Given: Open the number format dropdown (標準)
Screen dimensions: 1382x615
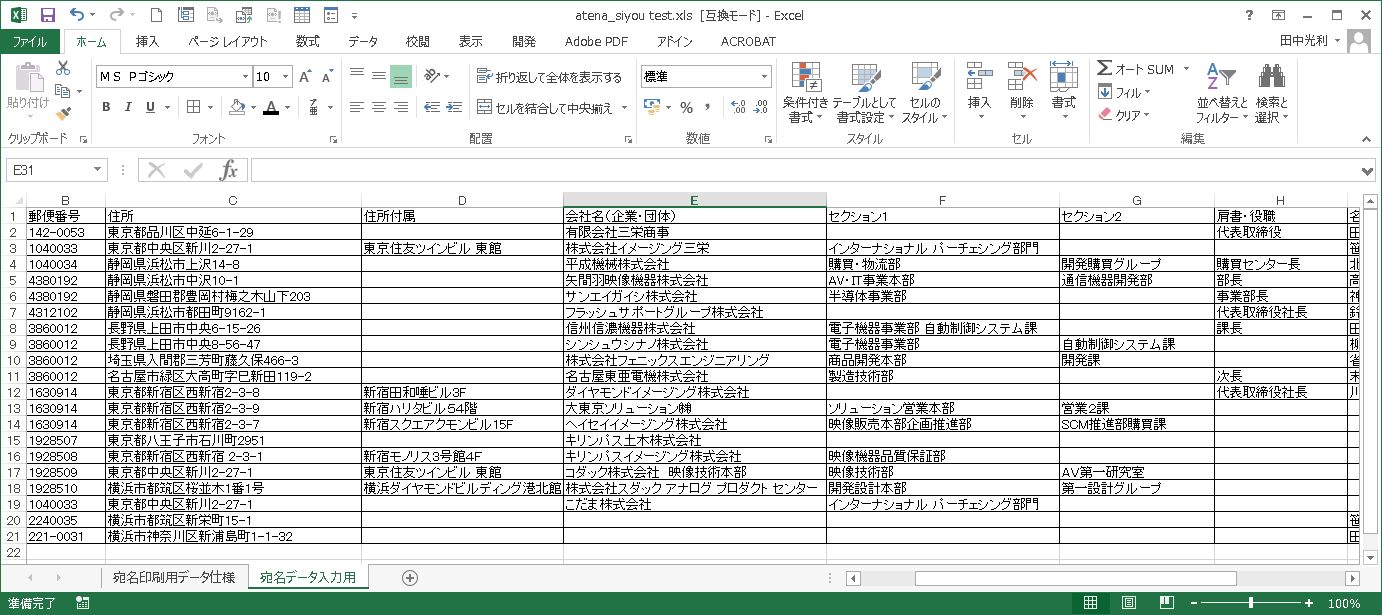Looking at the screenshot, I should pyautogui.click(x=765, y=77).
